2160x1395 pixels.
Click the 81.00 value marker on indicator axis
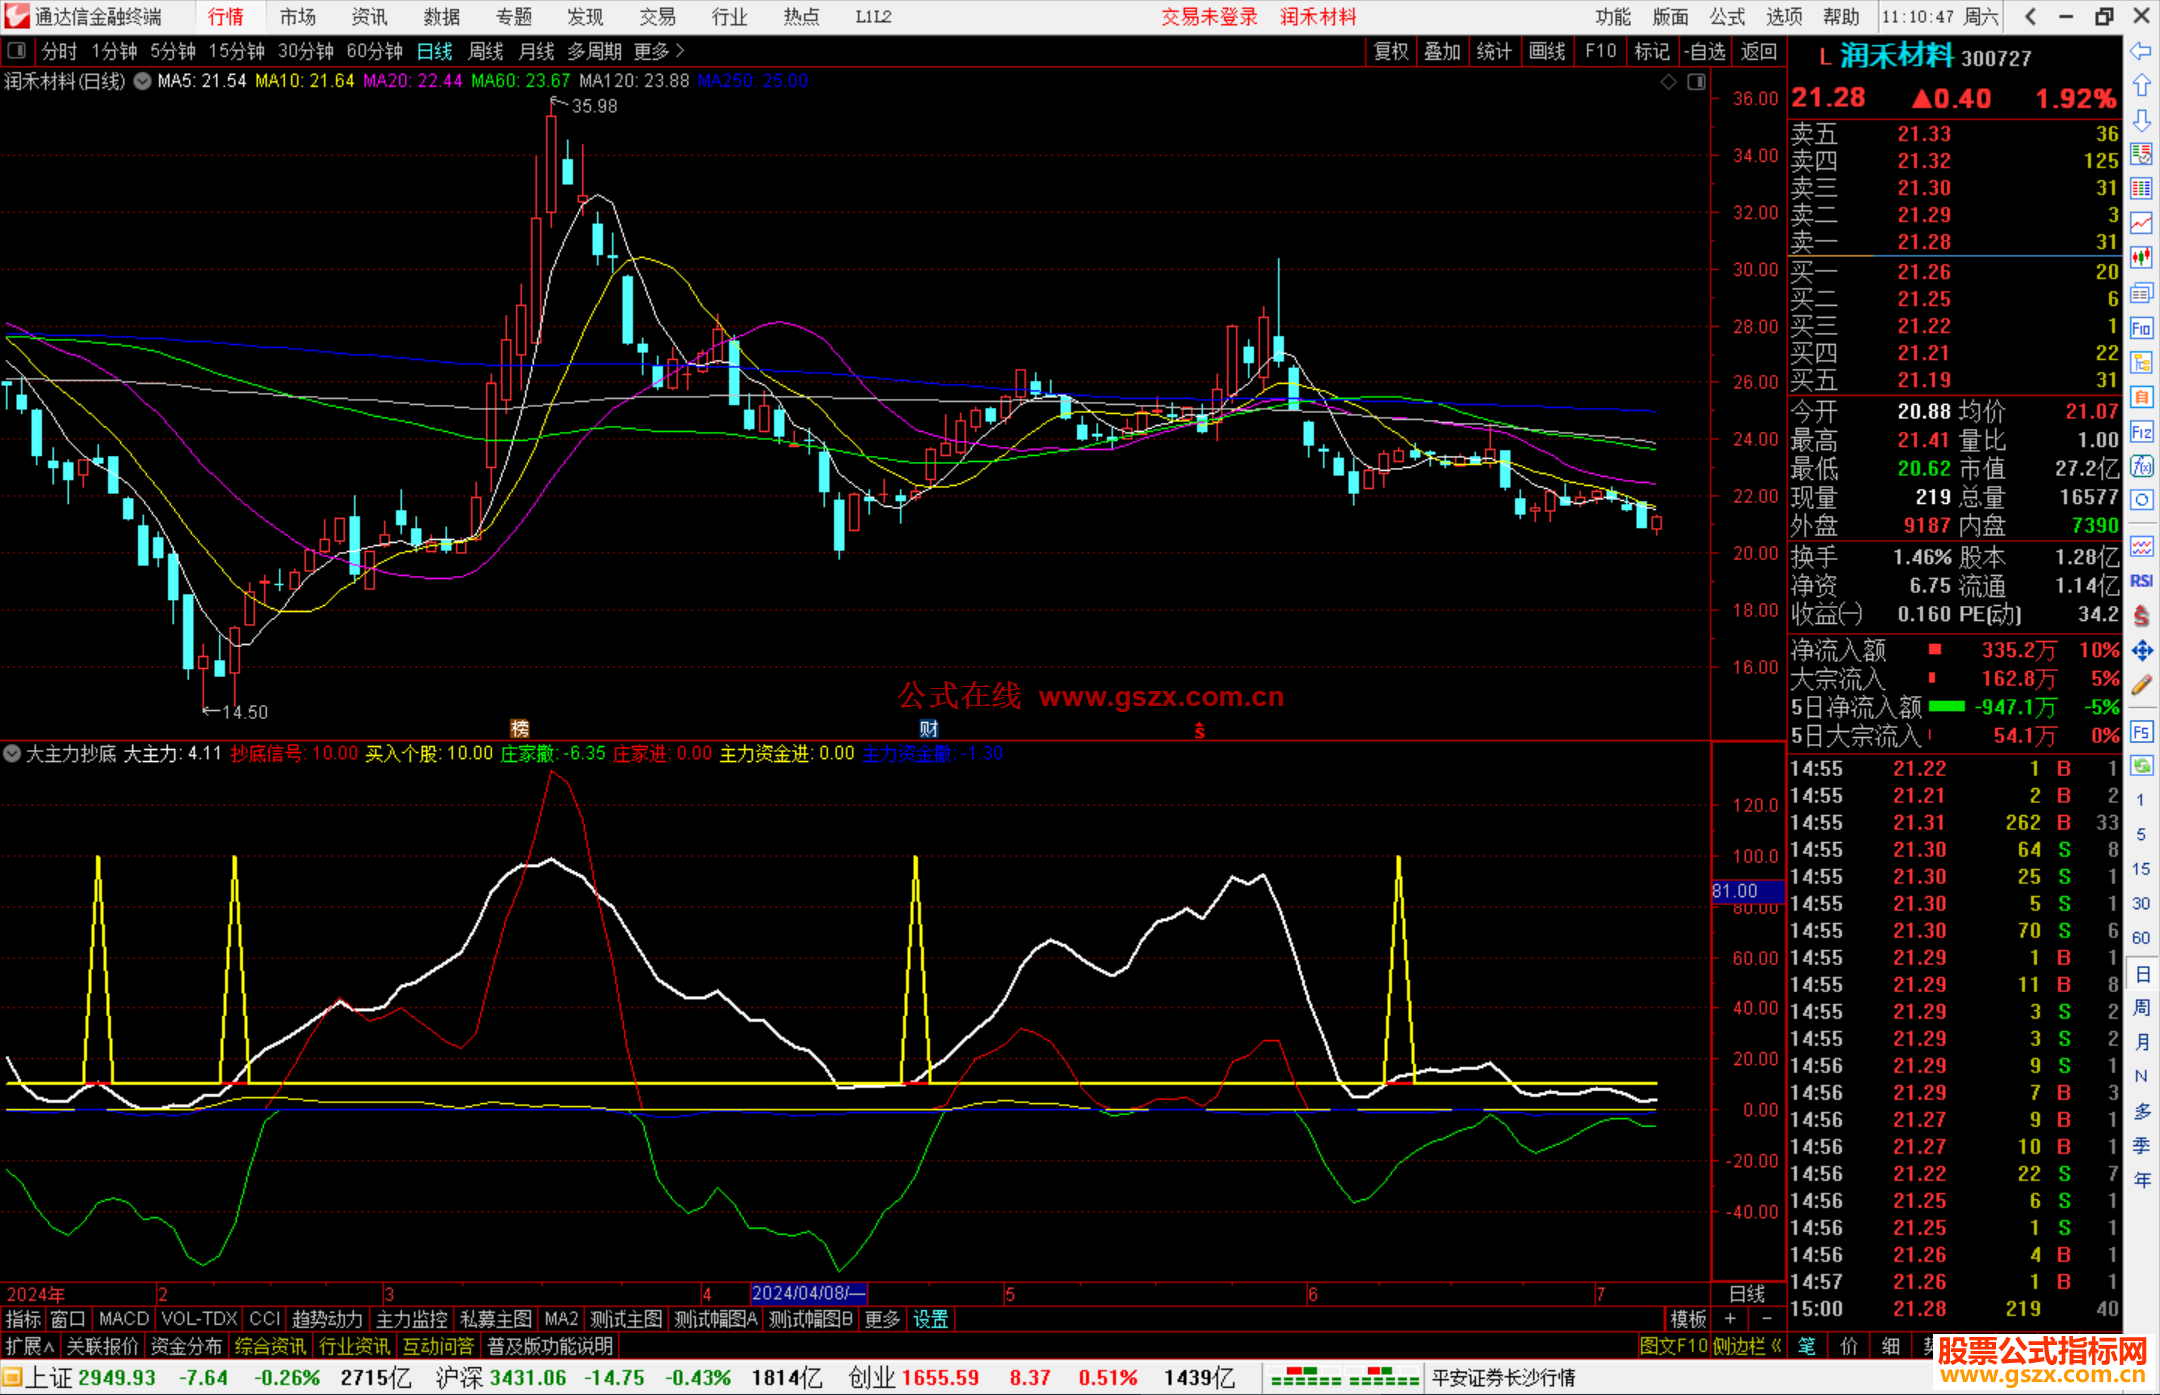point(1745,891)
